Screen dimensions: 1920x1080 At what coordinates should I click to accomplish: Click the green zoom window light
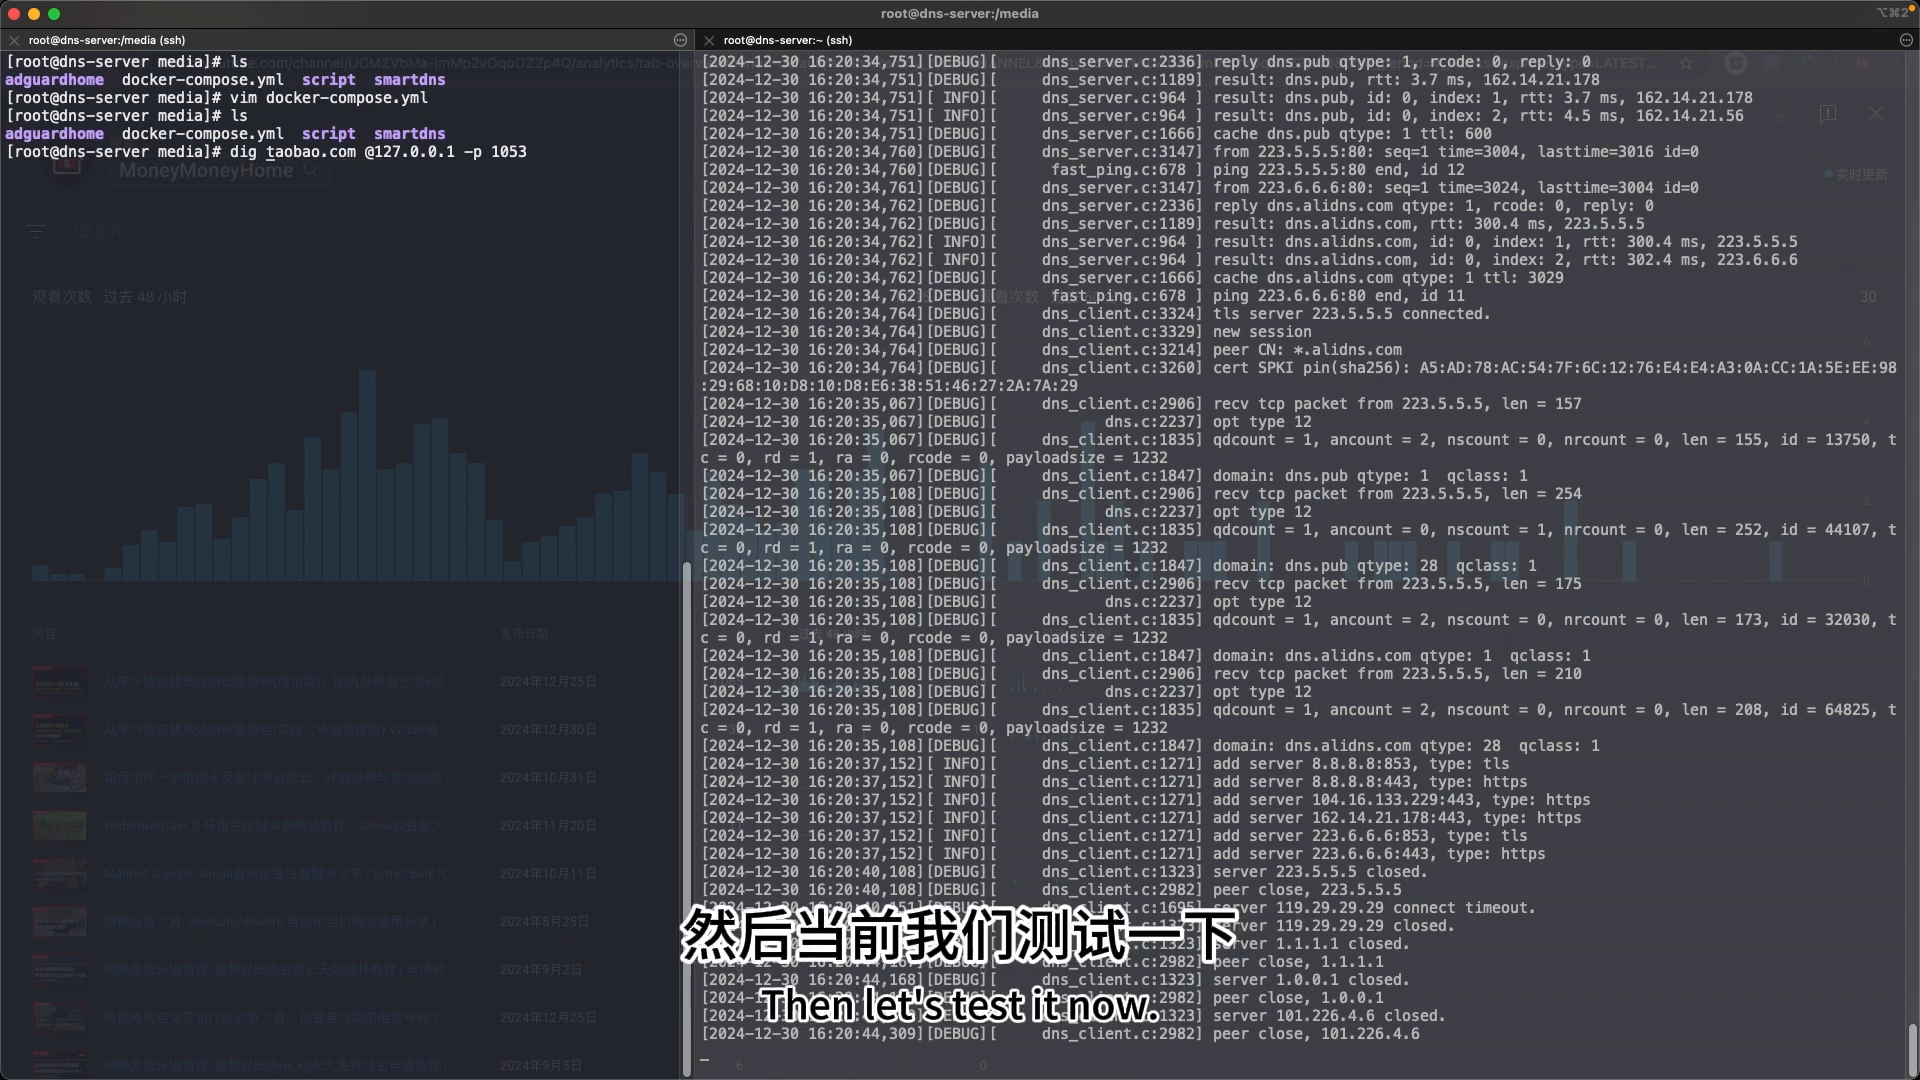point(54,14)
